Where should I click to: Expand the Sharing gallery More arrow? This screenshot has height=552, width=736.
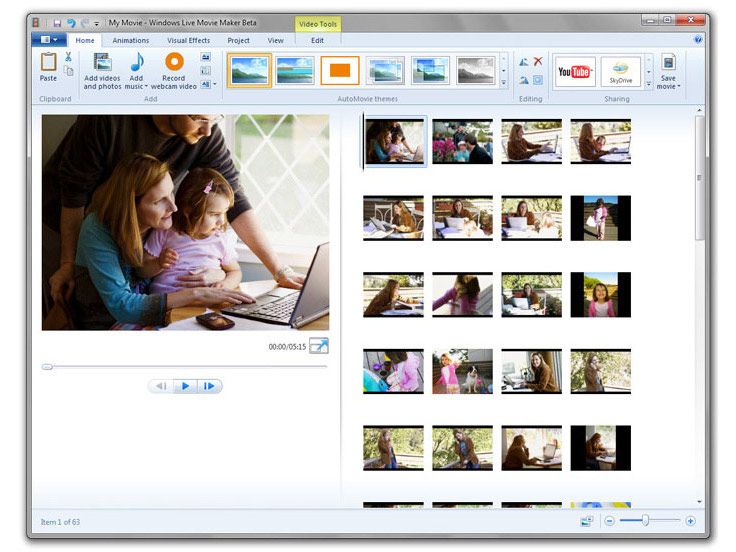[x=649, y=84]
